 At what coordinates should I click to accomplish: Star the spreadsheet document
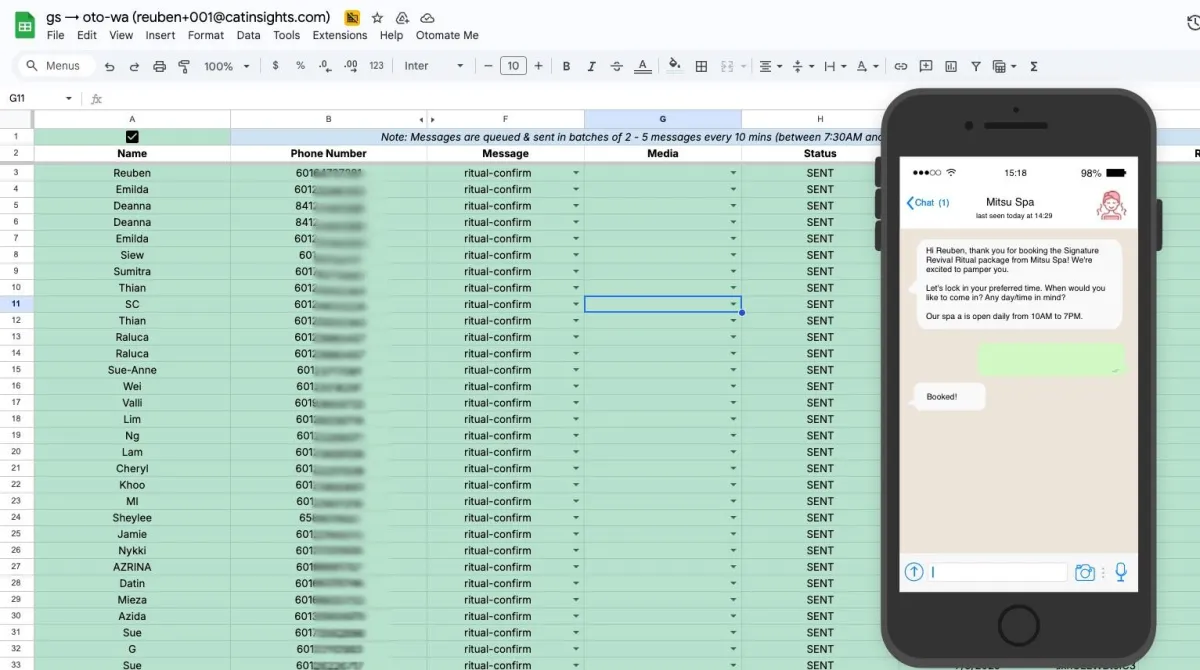pyautogui.click(x=377, y=18)
